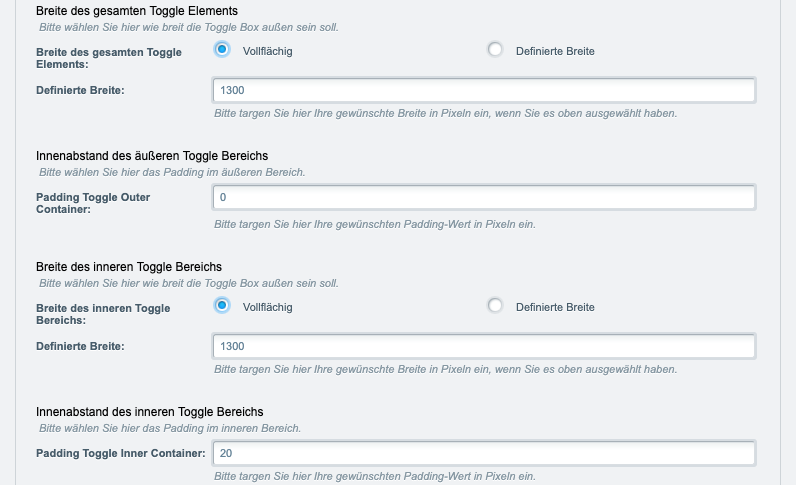
Task: Click hint 'Bitte wählen Sie hier das Padding im inneren Bereich'
Action: click(x=170, y=429)
